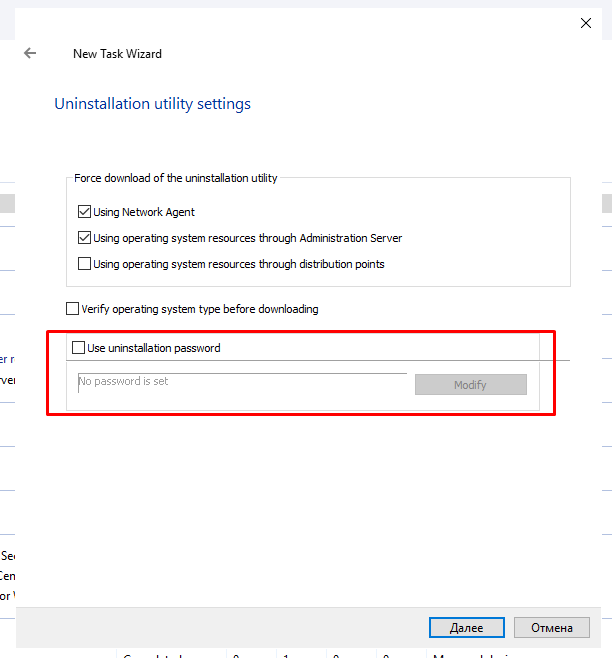Click the No password is set field

click(x=242, y=382)
